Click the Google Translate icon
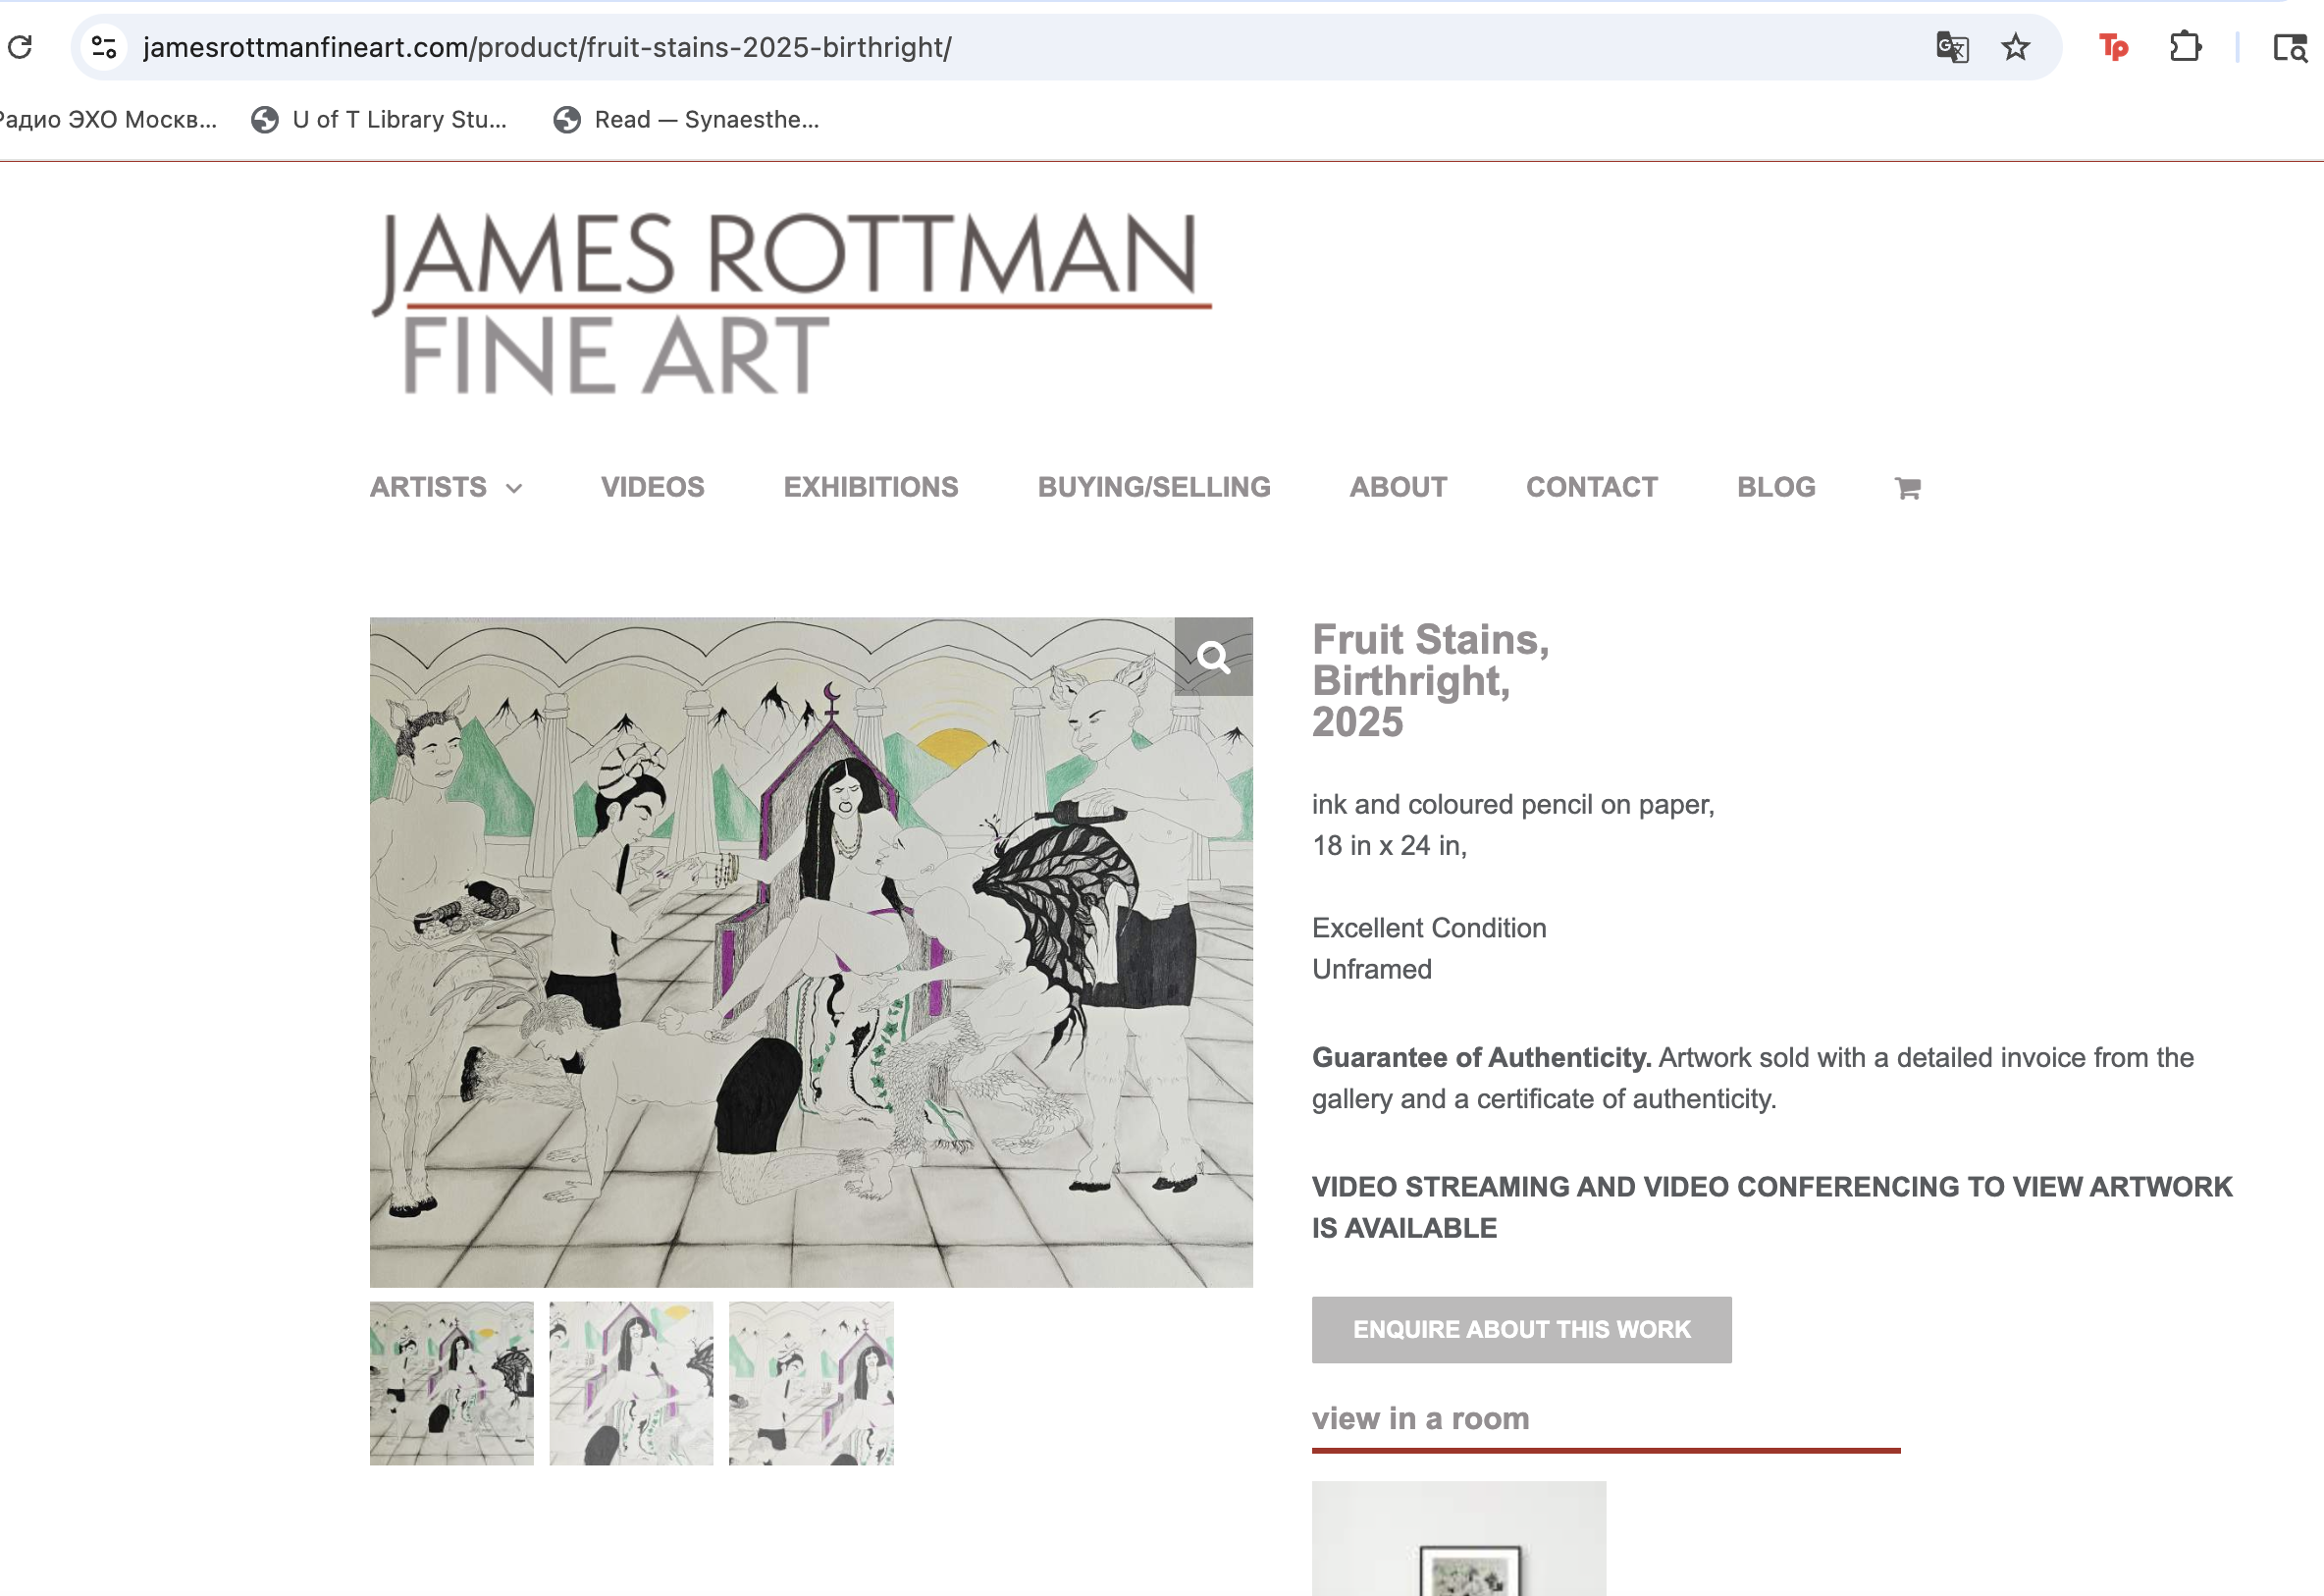This screenshot has height=1596, width=2324. [1952, 47]
